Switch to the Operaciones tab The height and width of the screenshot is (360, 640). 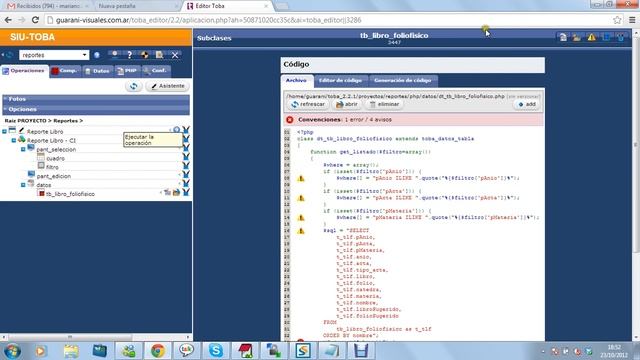(25, 71)
